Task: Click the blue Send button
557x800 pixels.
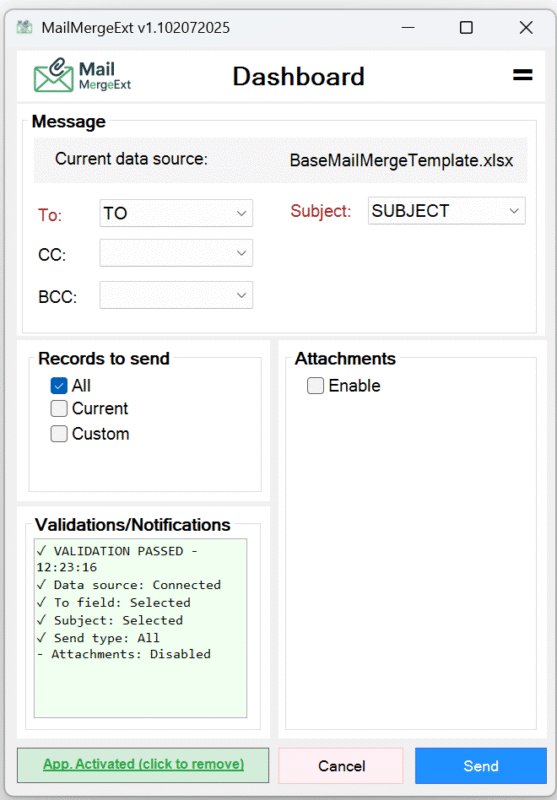Action: pyautogui.click(x=480, y=766)
